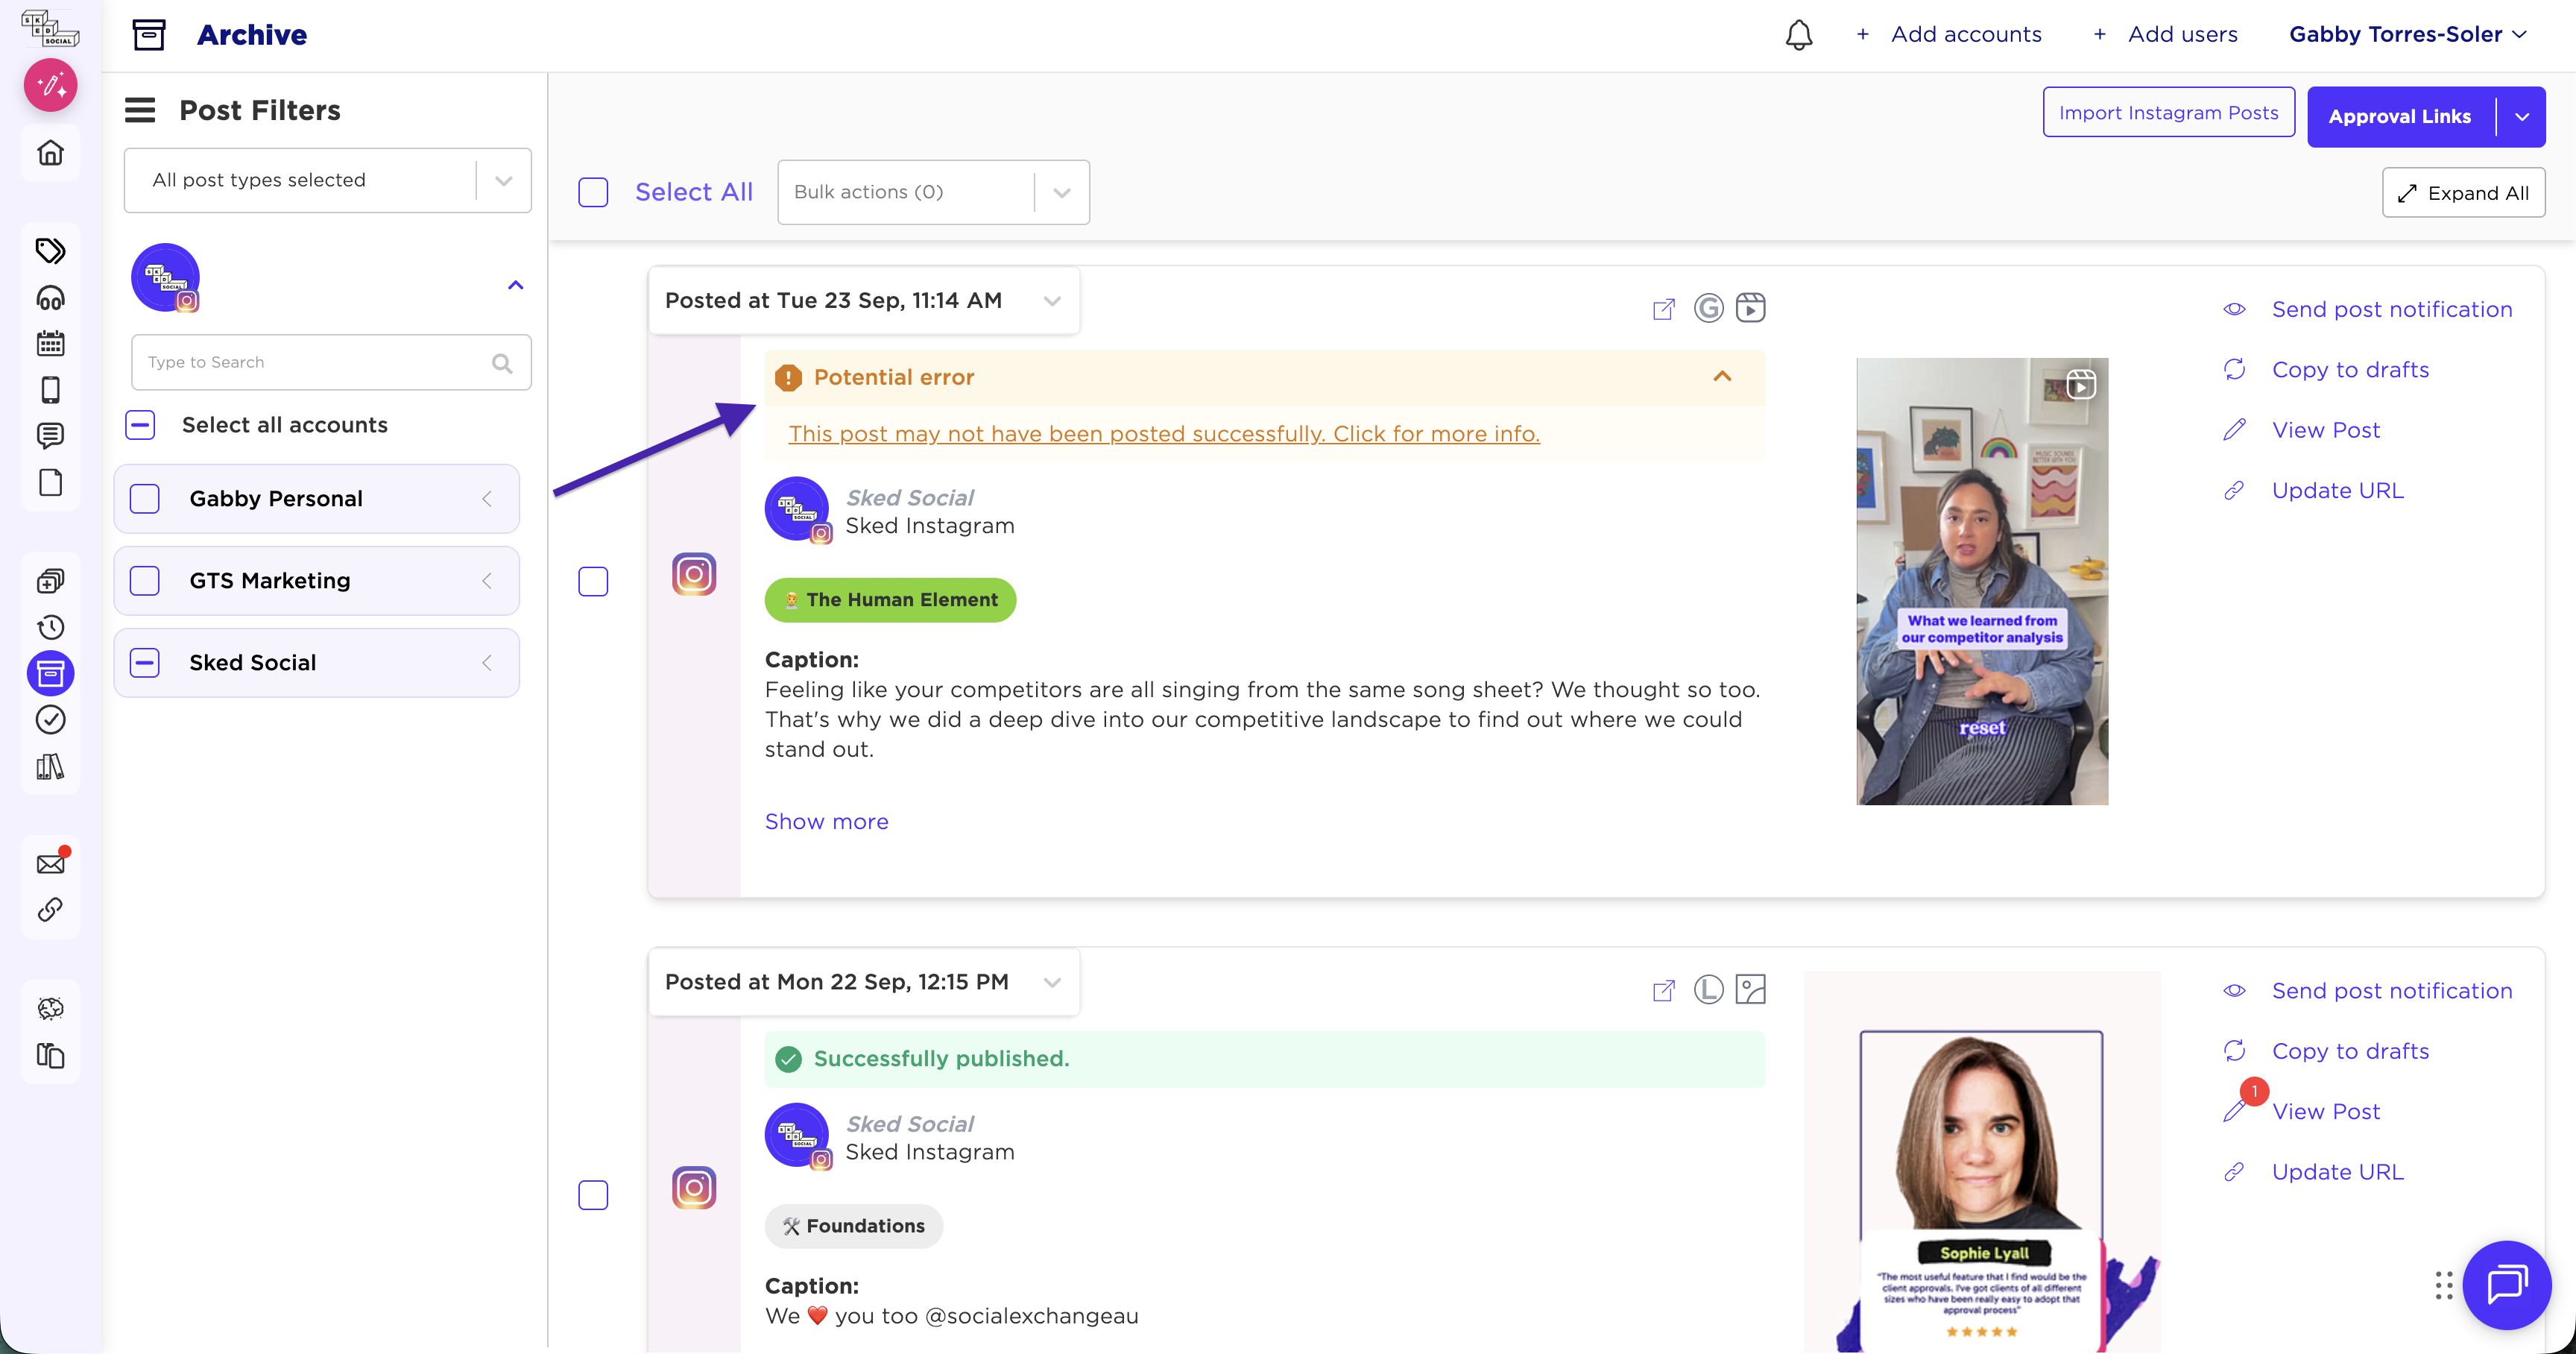The width and height of the screenshot is (2576, 1354).
Task: Click Import Instagram Posts button
Action: pos(2167,113)
